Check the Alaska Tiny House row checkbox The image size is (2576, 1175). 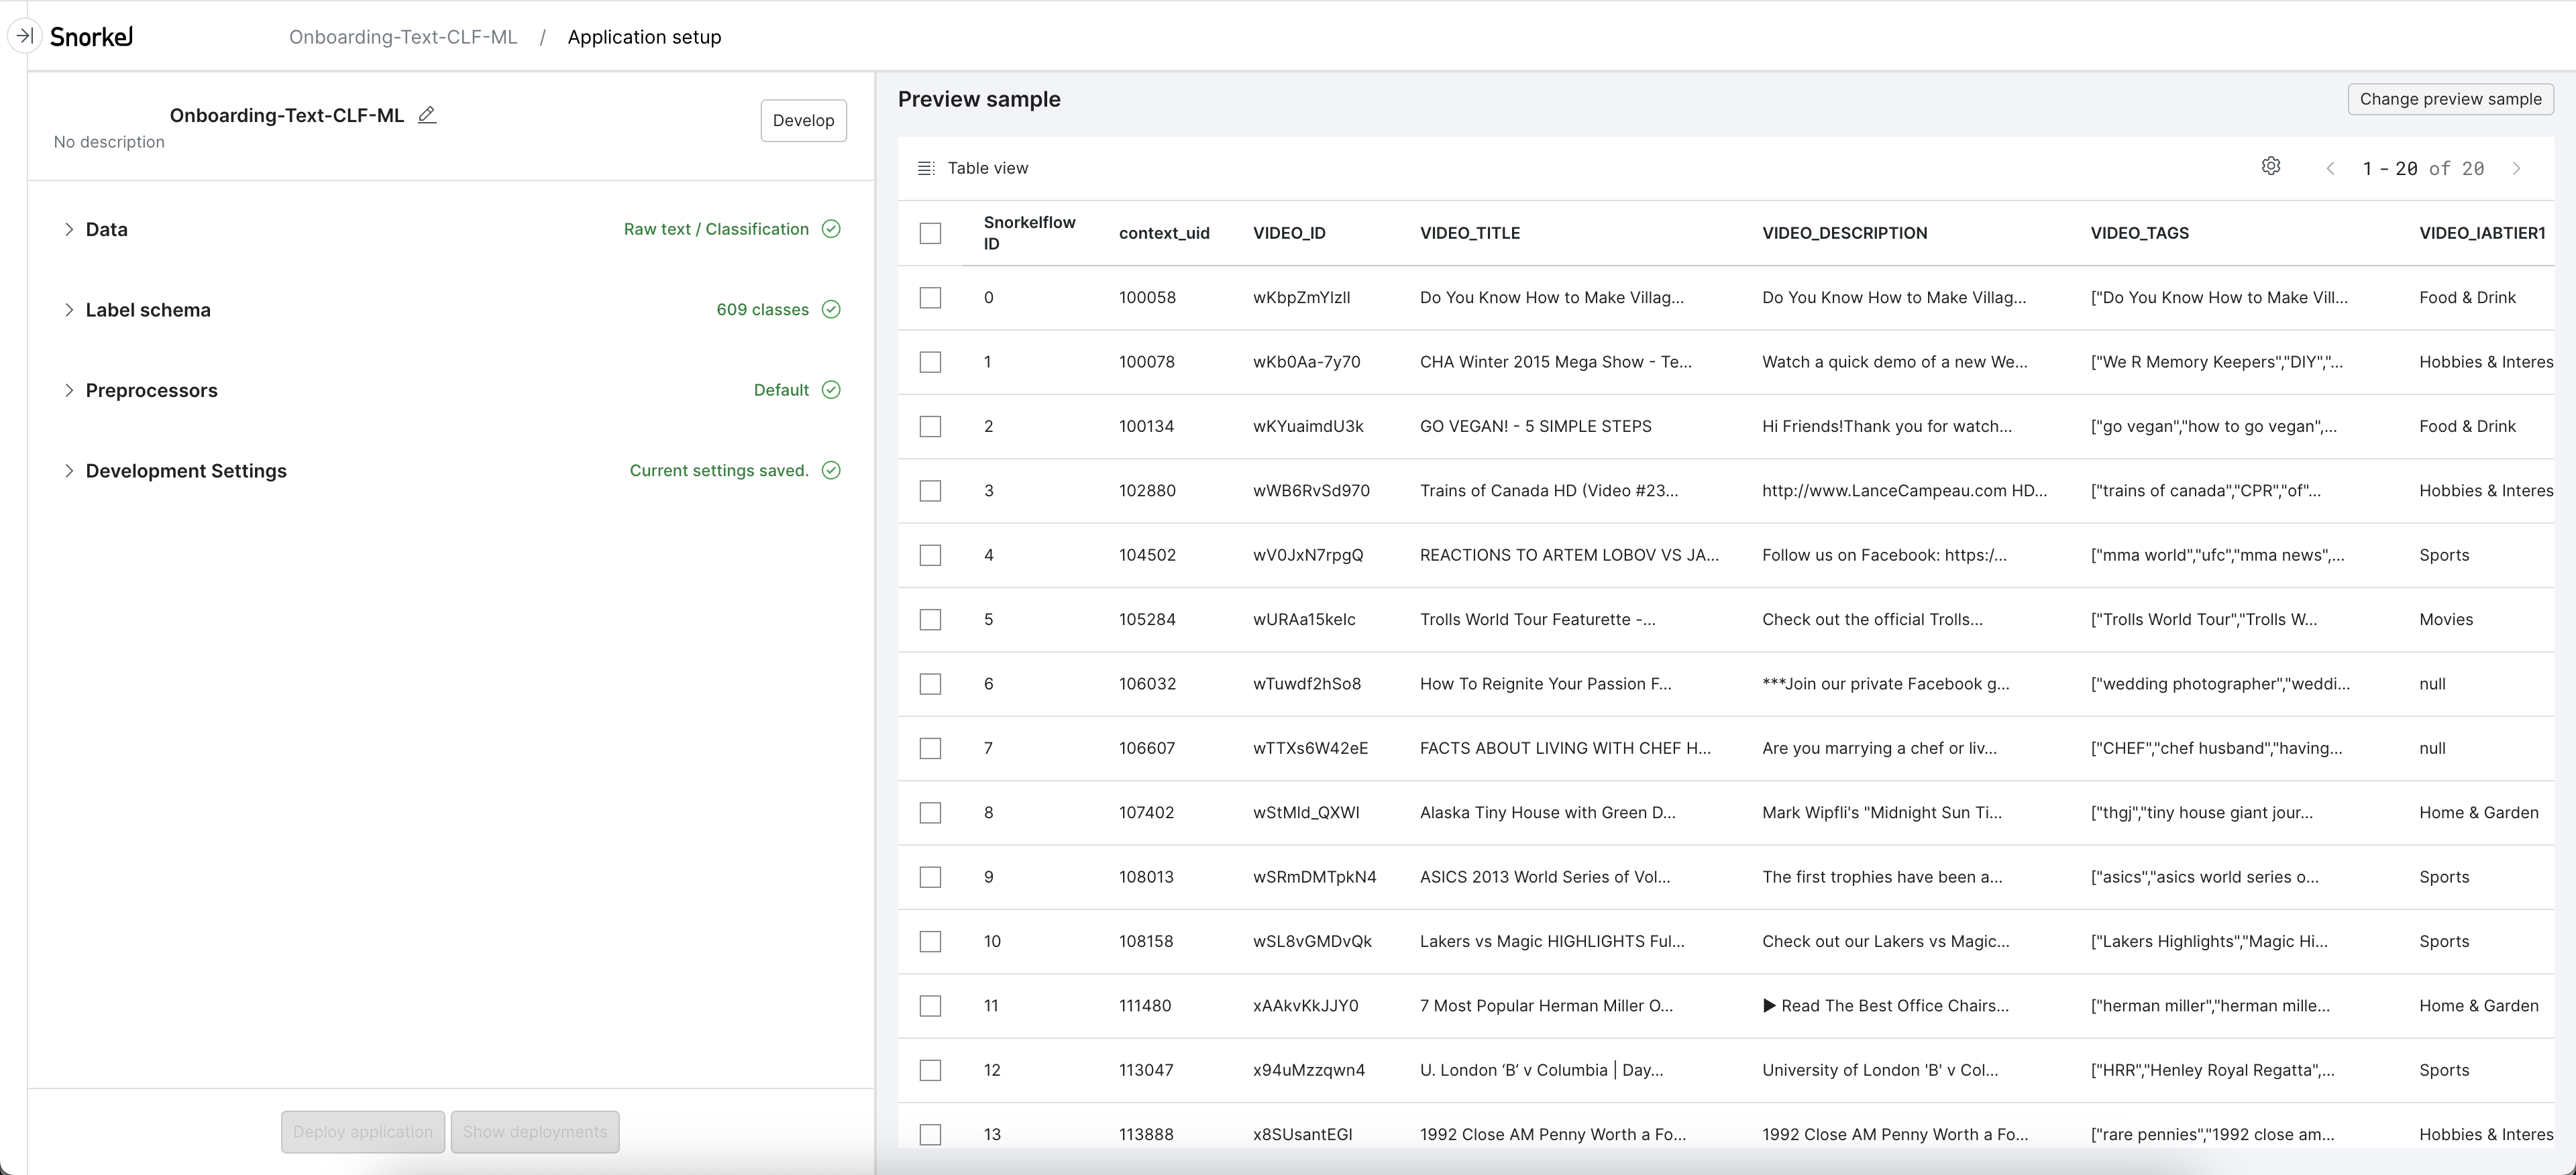click(930, 813)
